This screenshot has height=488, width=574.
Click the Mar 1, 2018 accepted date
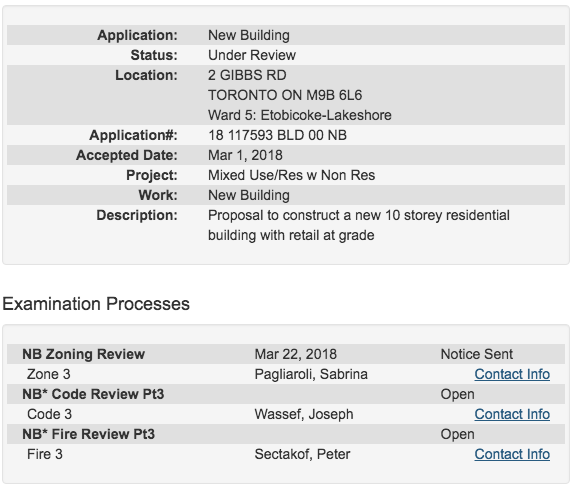point(245,155)
